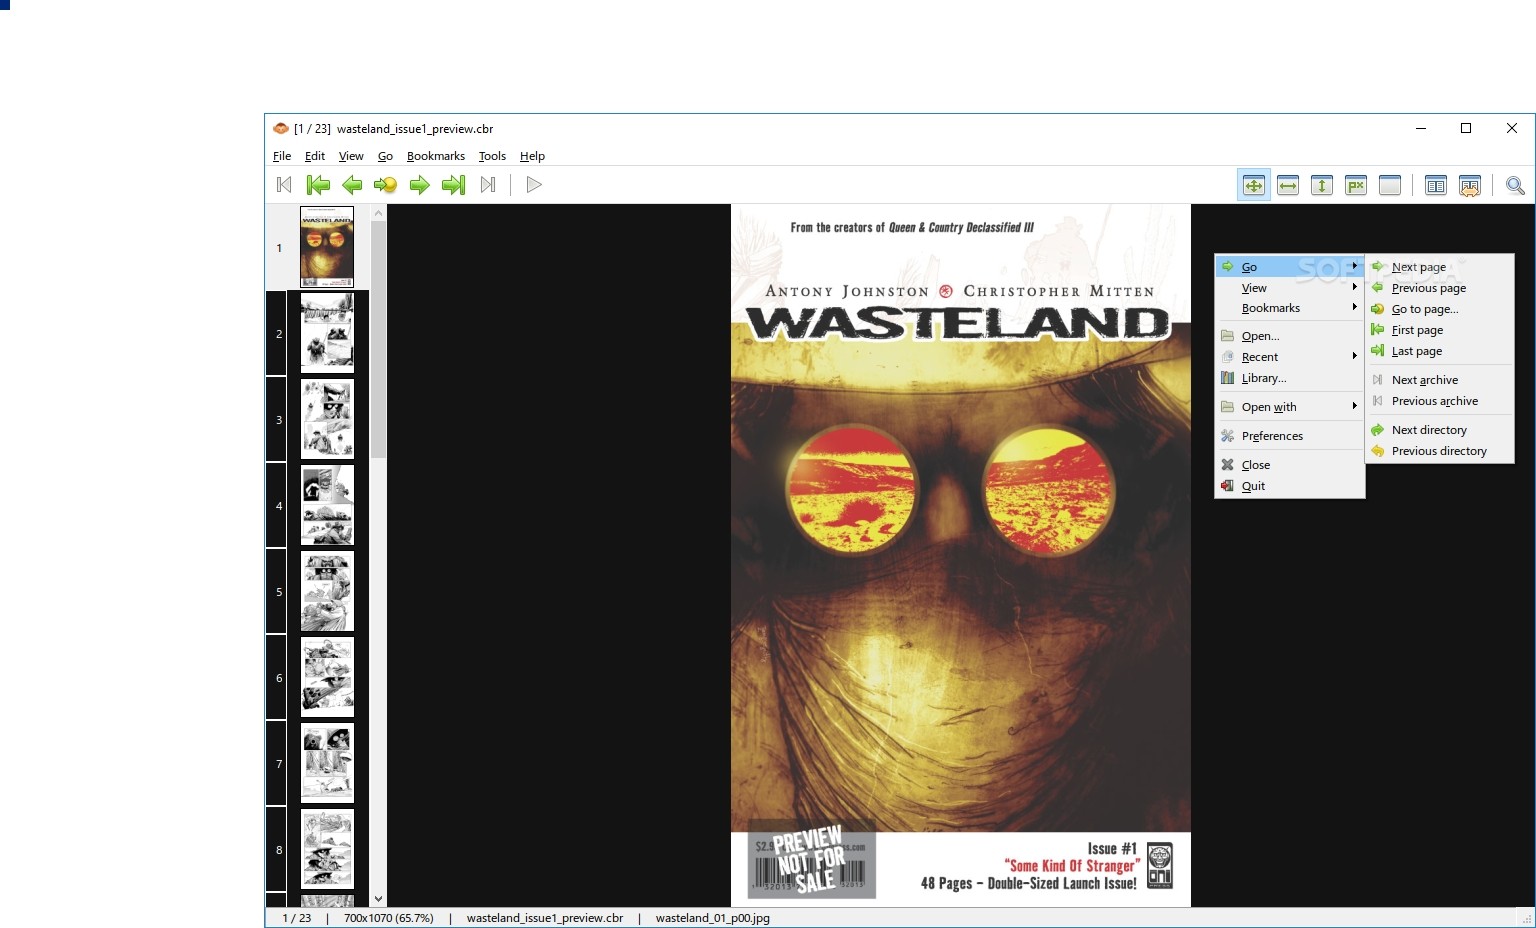Select page 8 thumbnail in sidebar
1536x928 pixels.
point(327,849)
